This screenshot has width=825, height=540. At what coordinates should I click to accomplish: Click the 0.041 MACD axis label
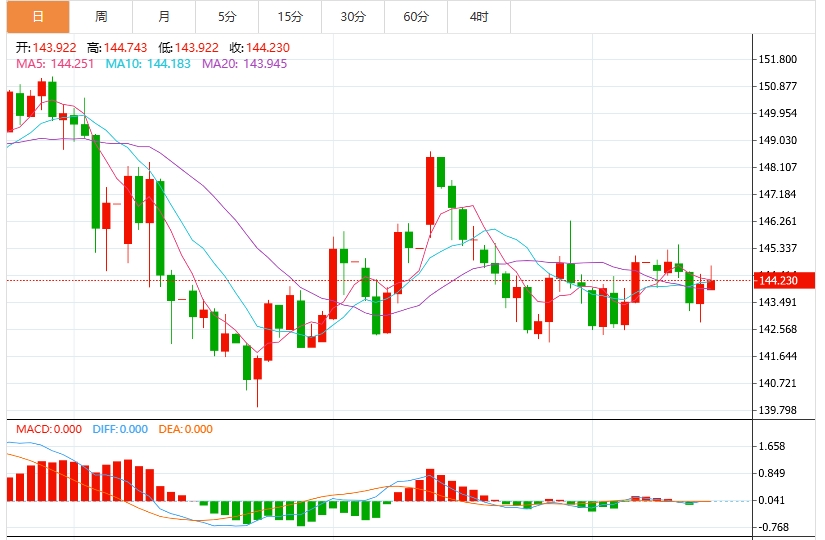point(771,501)
